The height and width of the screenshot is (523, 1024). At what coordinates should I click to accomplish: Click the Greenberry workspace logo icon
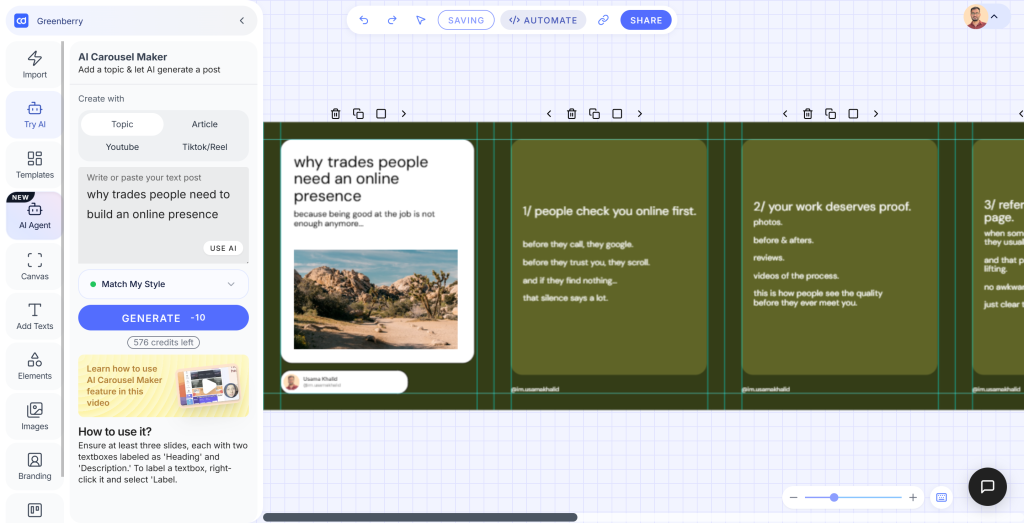21,21
